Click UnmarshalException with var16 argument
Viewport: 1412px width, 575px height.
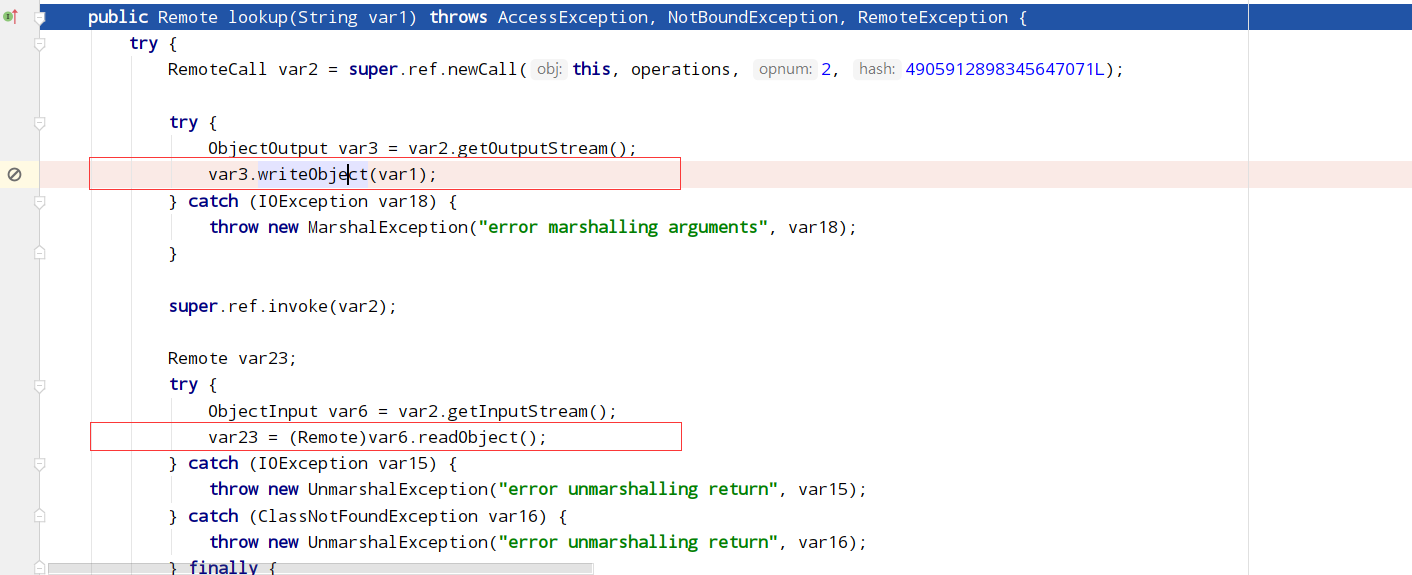point(397,542)
